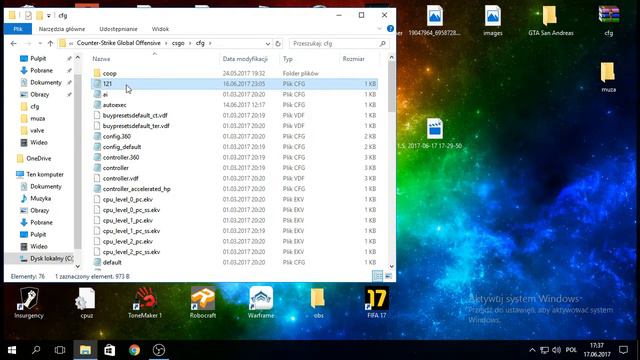The image size is (640, 360).
Task: Show hidden system tray icons
Action: coord(532,350)
